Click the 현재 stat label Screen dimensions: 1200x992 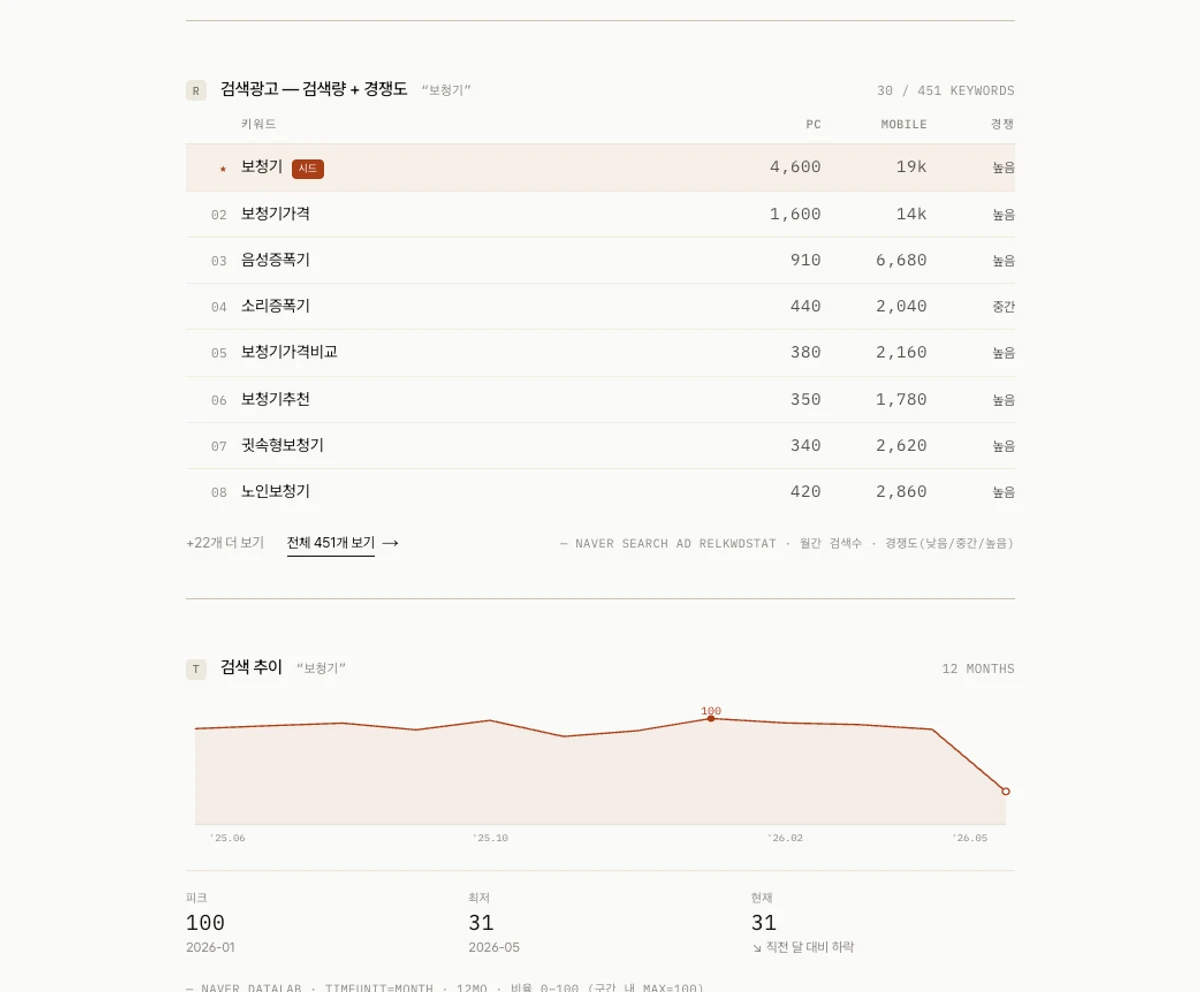(762, 898)
